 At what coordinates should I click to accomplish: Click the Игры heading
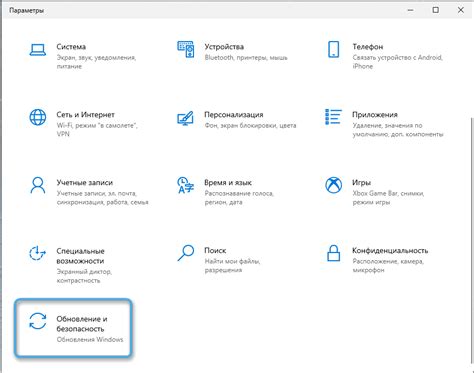coord(361,183)
